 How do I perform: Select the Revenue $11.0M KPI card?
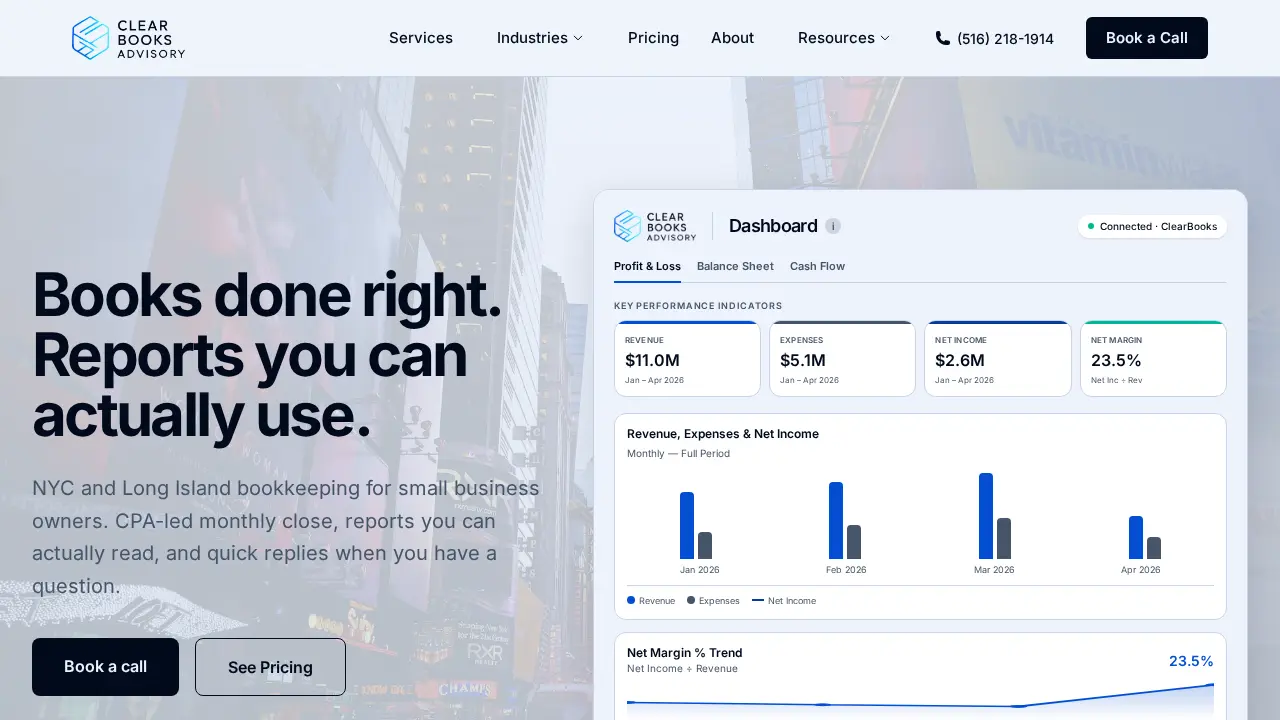[687, 358]
